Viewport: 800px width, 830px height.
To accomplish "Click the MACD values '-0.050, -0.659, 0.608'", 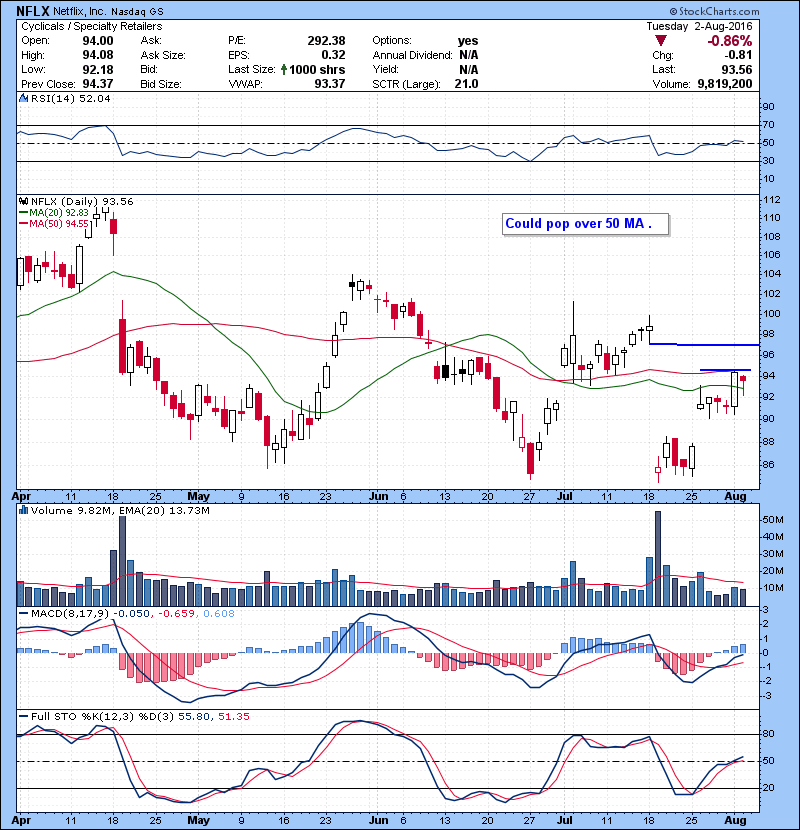I will point(174,614).
